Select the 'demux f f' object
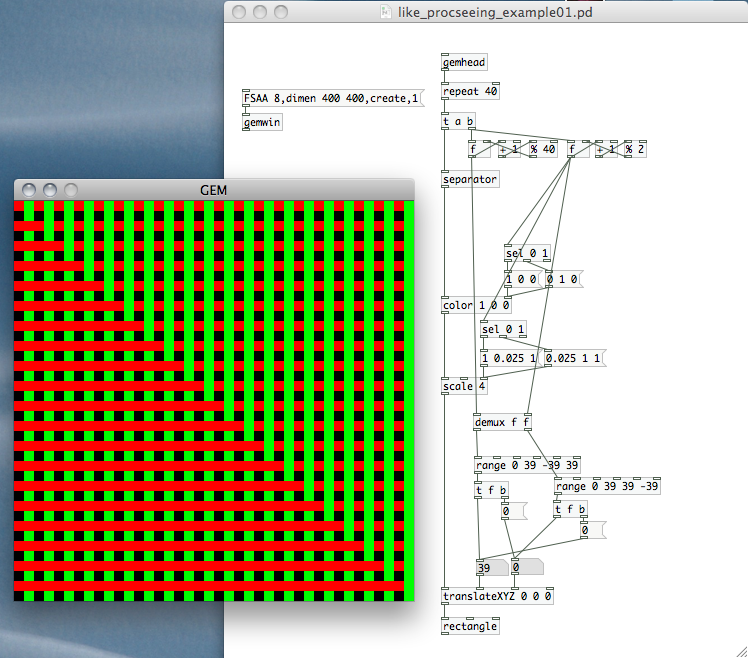This screenshot has height=658, width=748. (502, 422)
